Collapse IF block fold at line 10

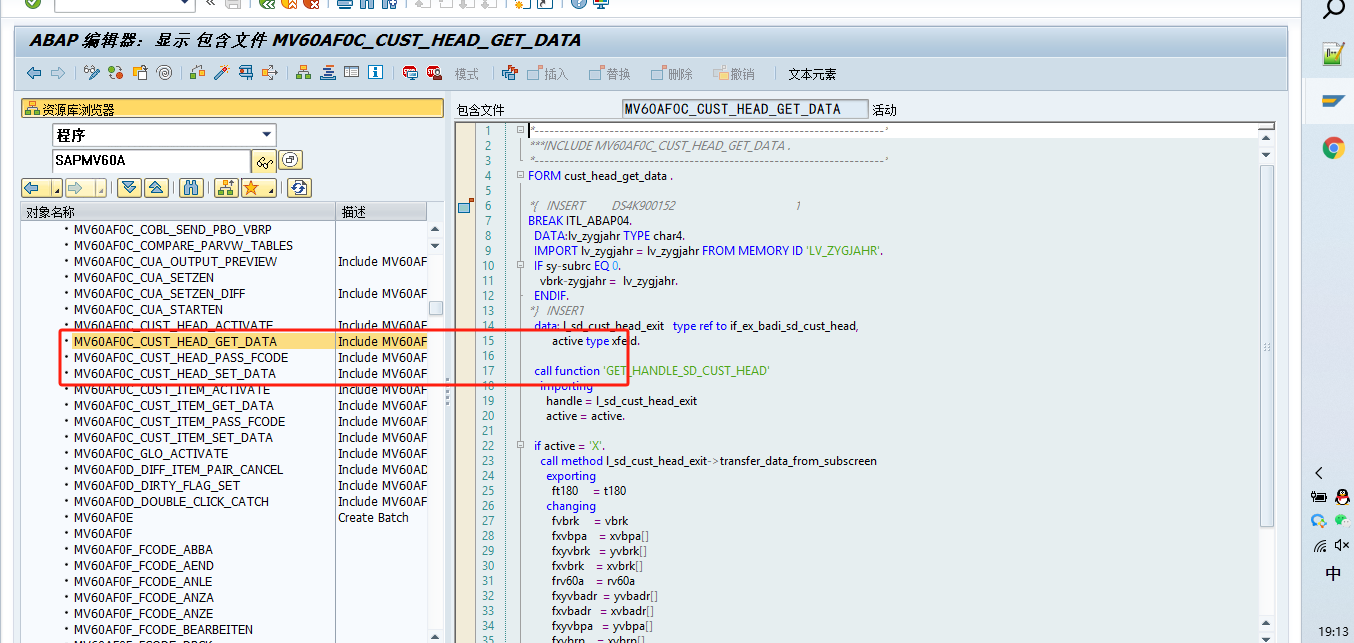pos(521,266)
